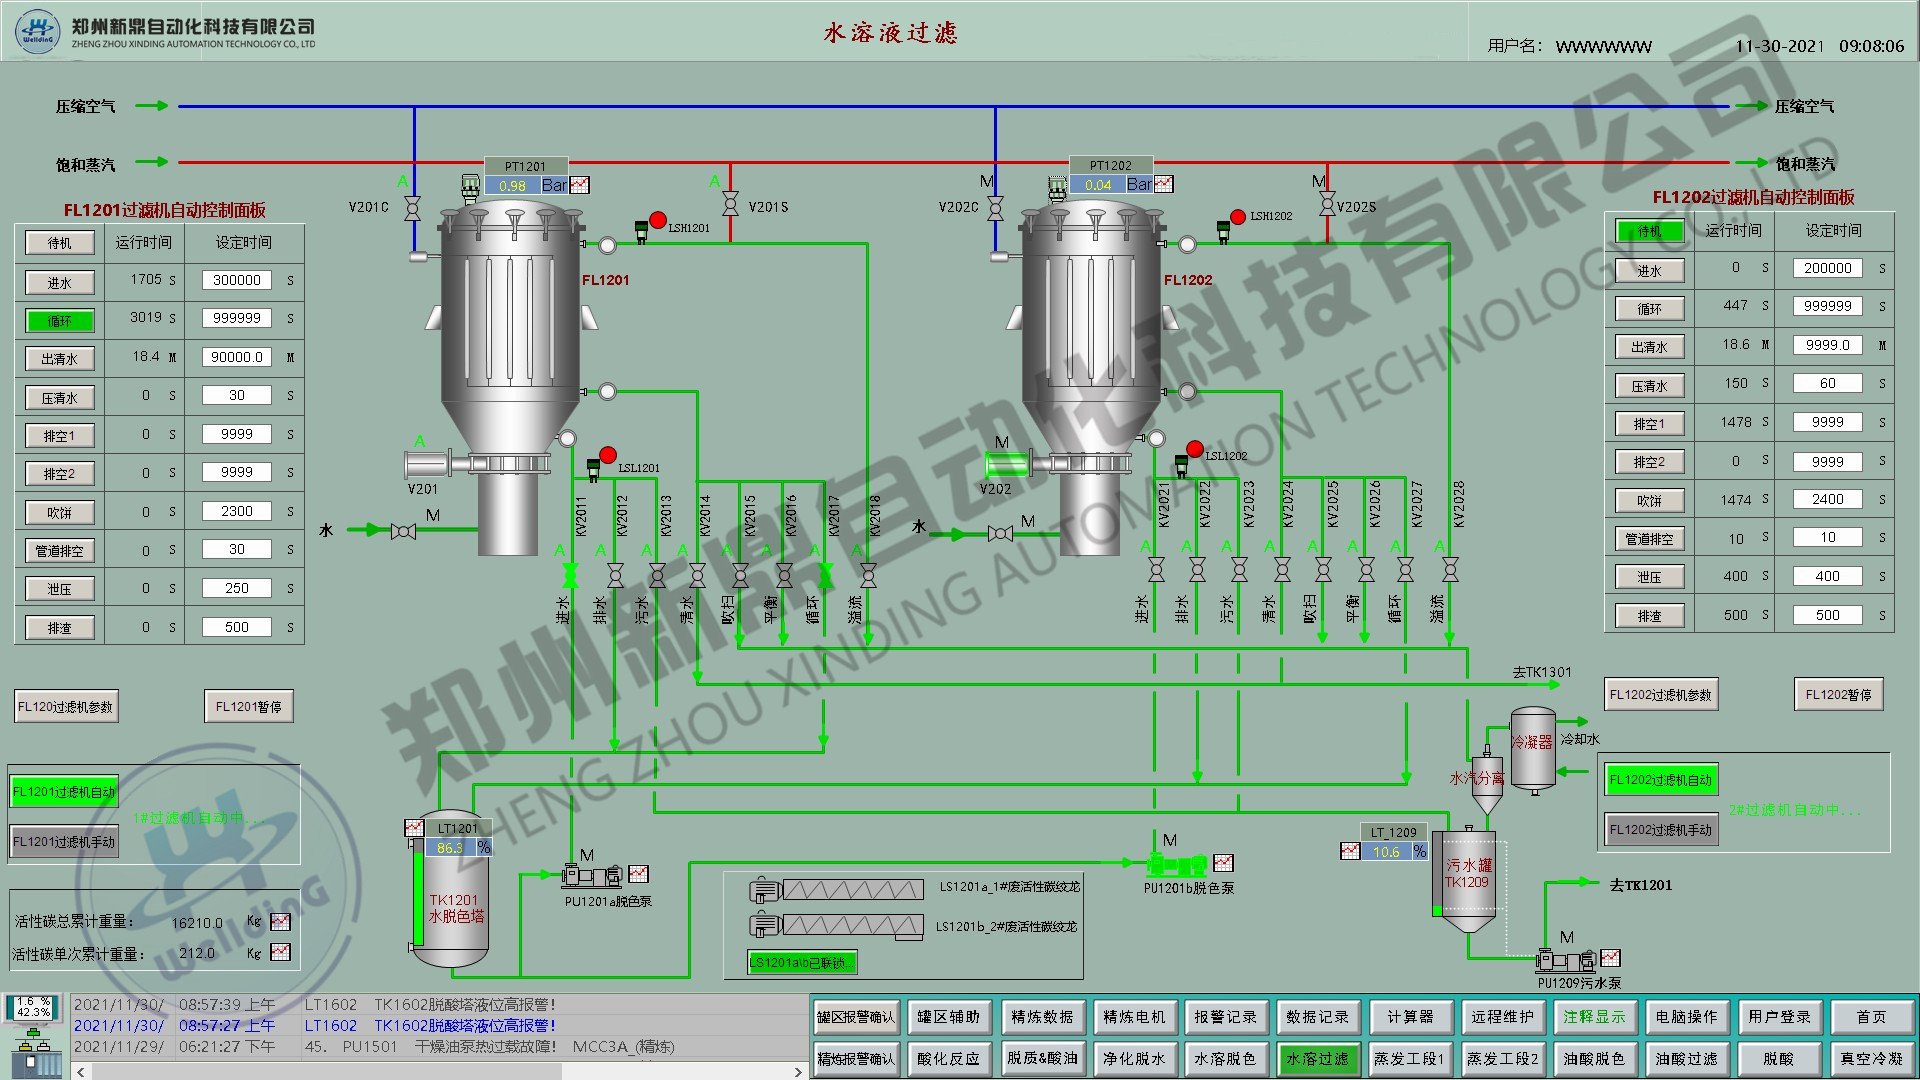Viewport: 1920px width, 1080px height.
Task: Switch FL1201 filter to automatic mode
Action: (65, 792)
